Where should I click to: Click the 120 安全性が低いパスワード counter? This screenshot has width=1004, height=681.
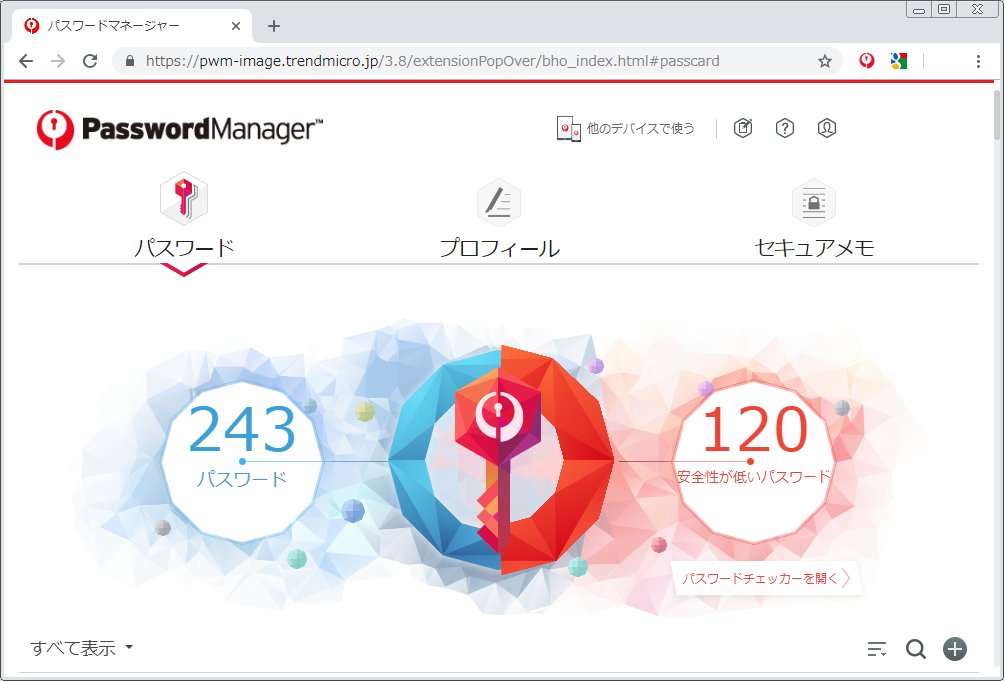tap(754, 461)
